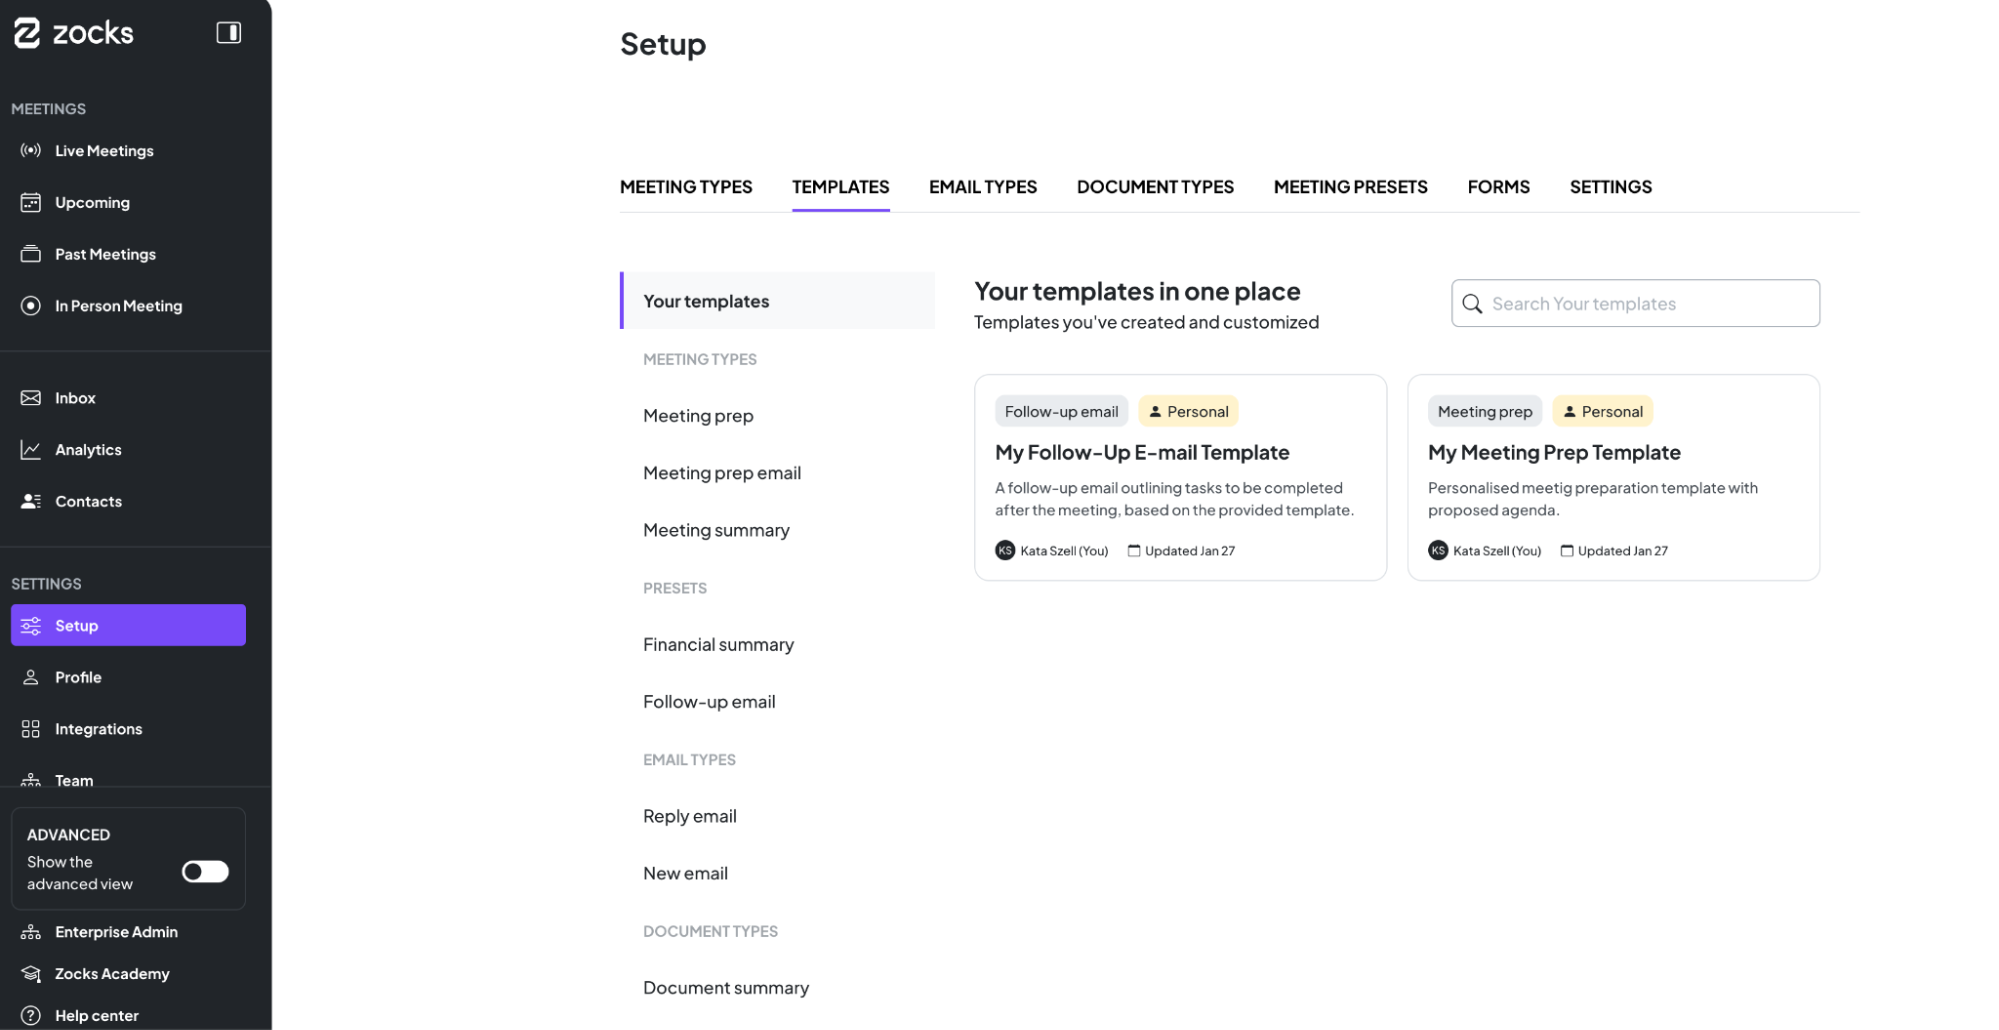
Task: Enable the advanced view toggle
Action: pos(205,871)
